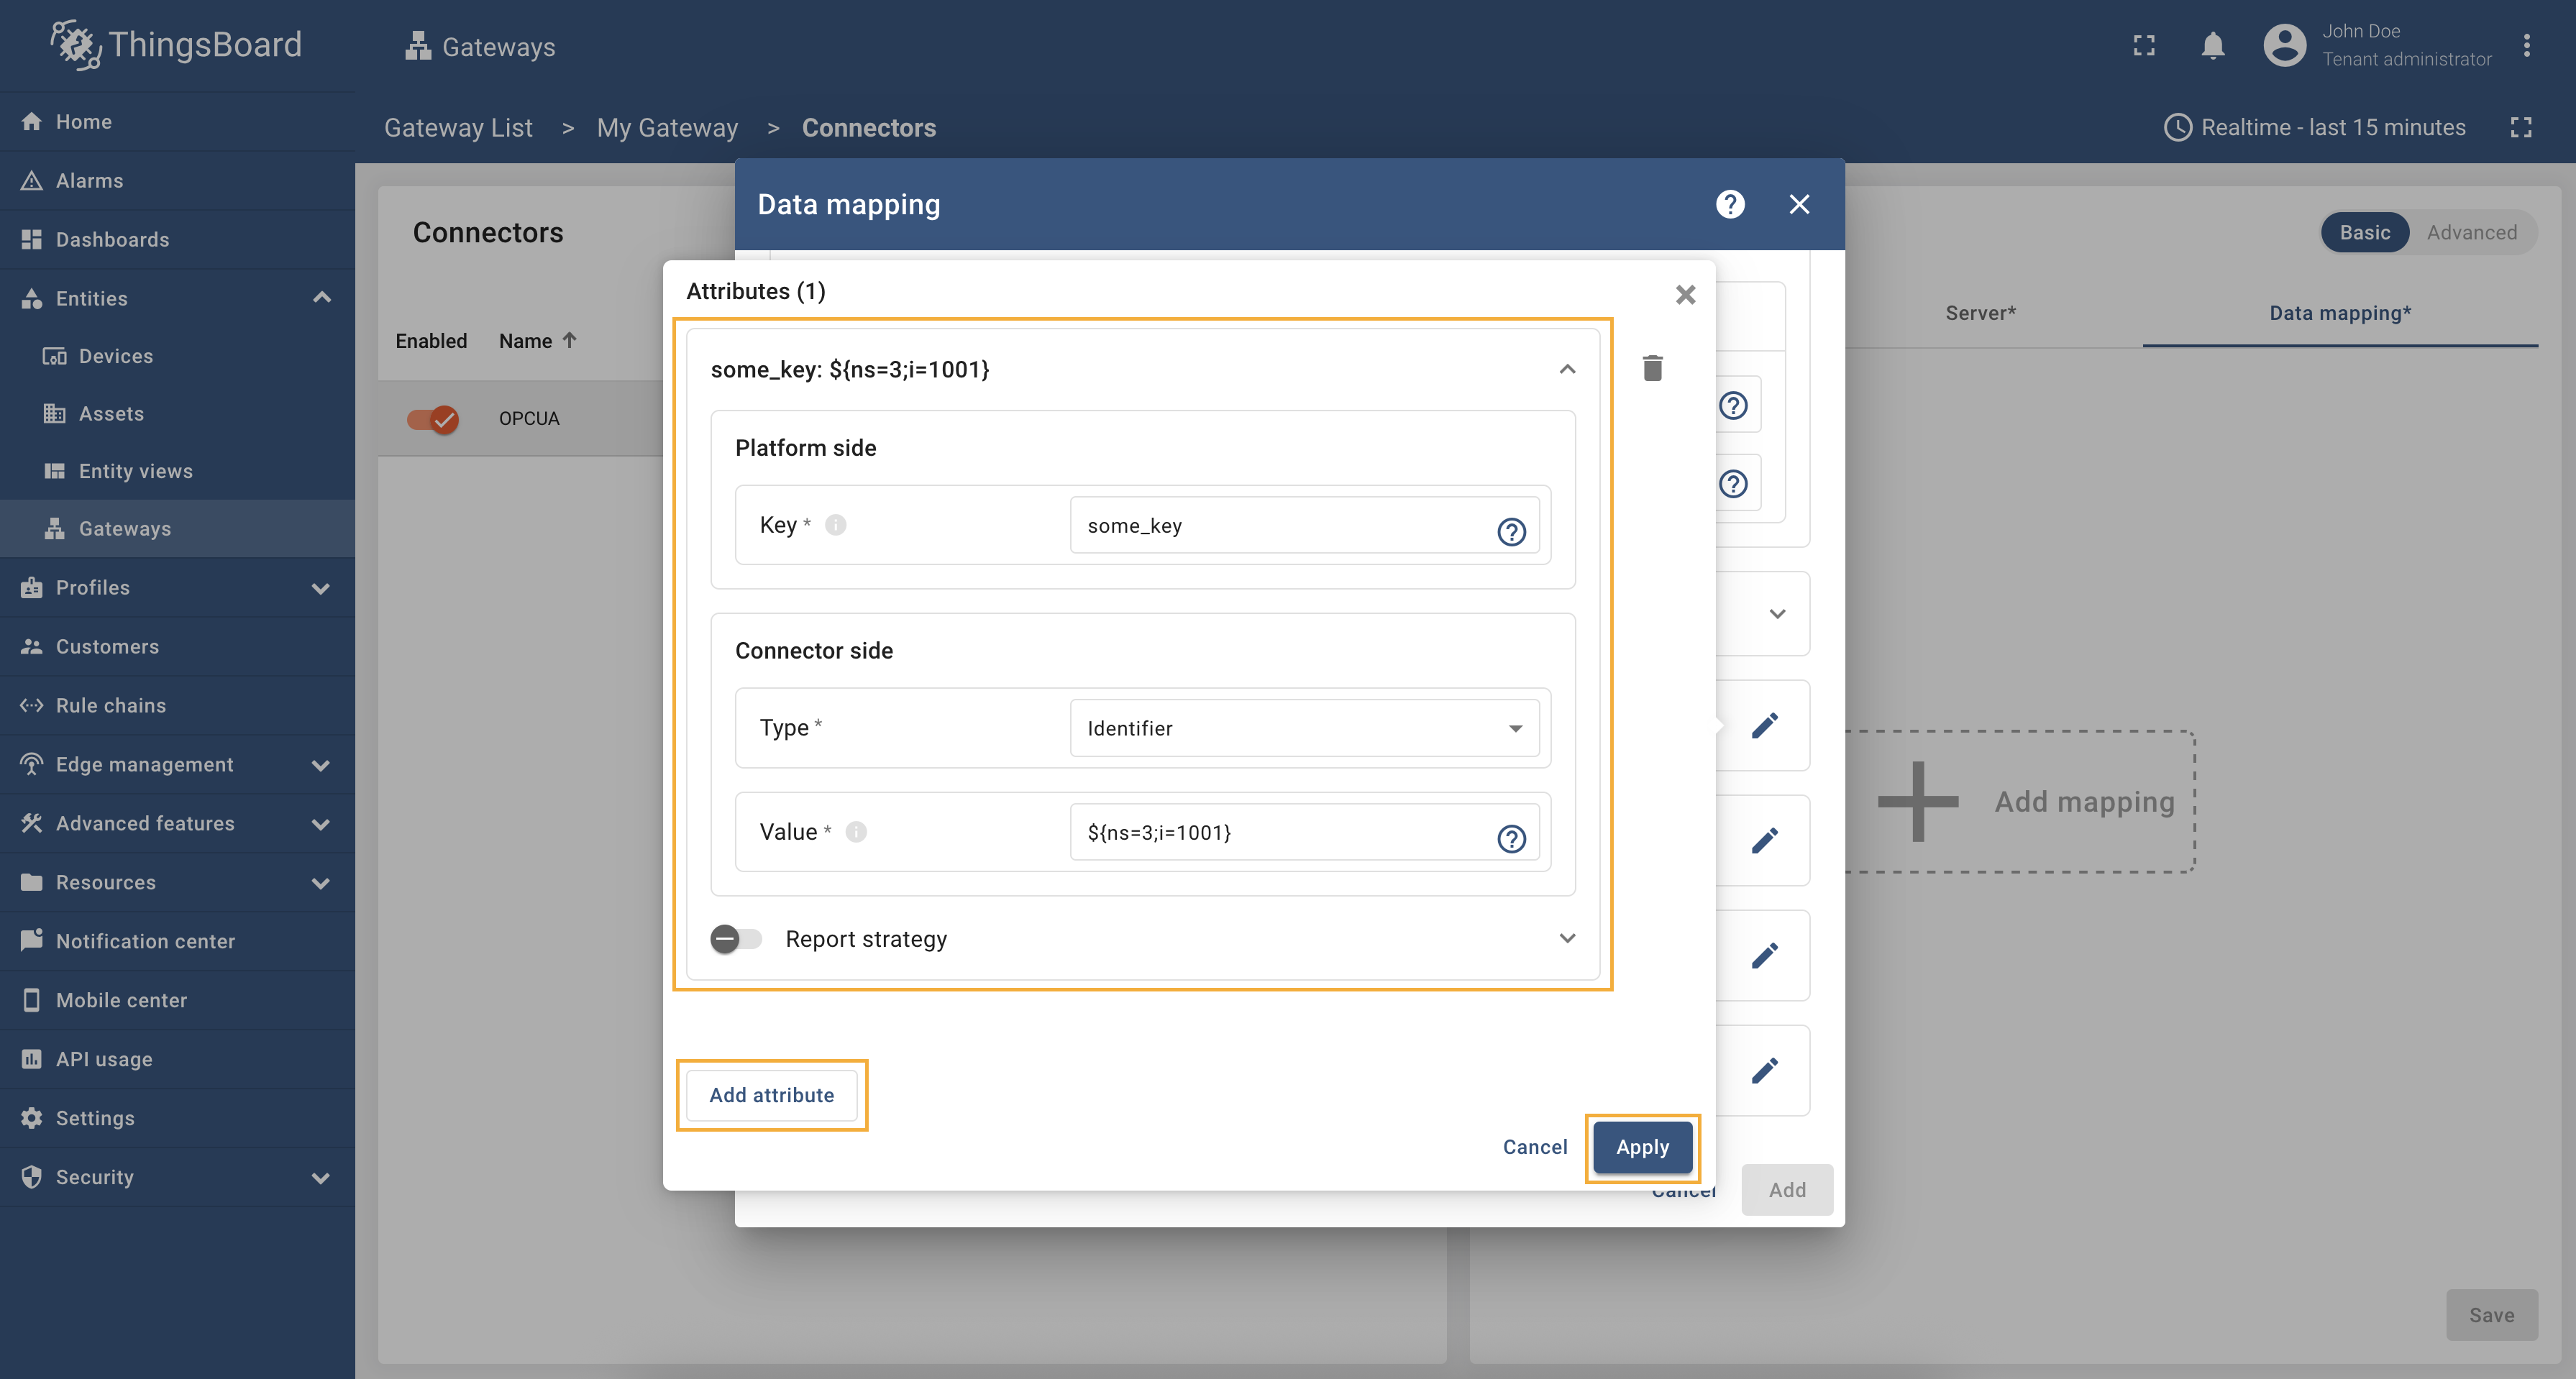This screenshot has height=1379, width=2576.
Task: Enable the Report strategy toggle
Action: (x=736, y=938)
